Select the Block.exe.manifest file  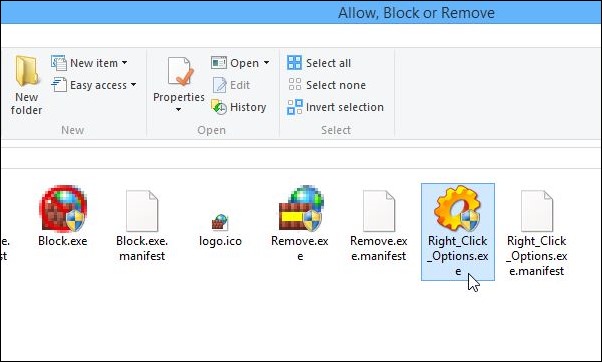point(142,226)
